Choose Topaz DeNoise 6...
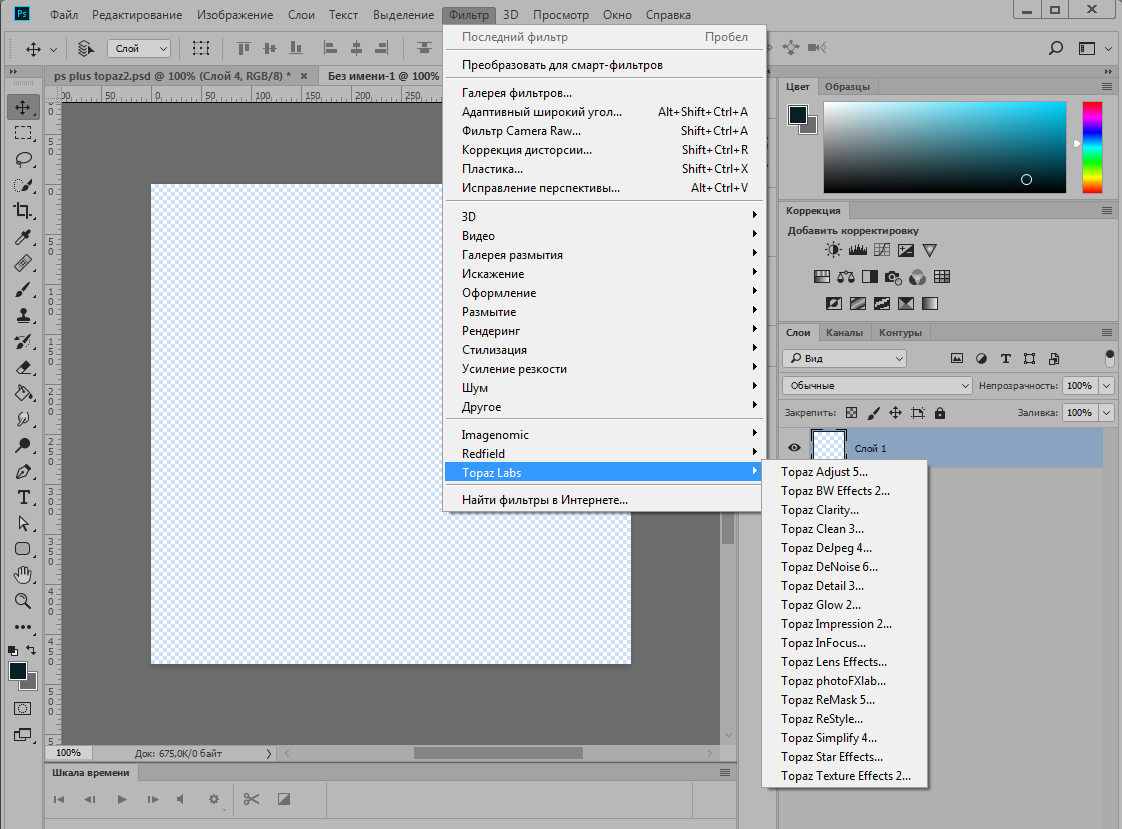 click(845, 566)
